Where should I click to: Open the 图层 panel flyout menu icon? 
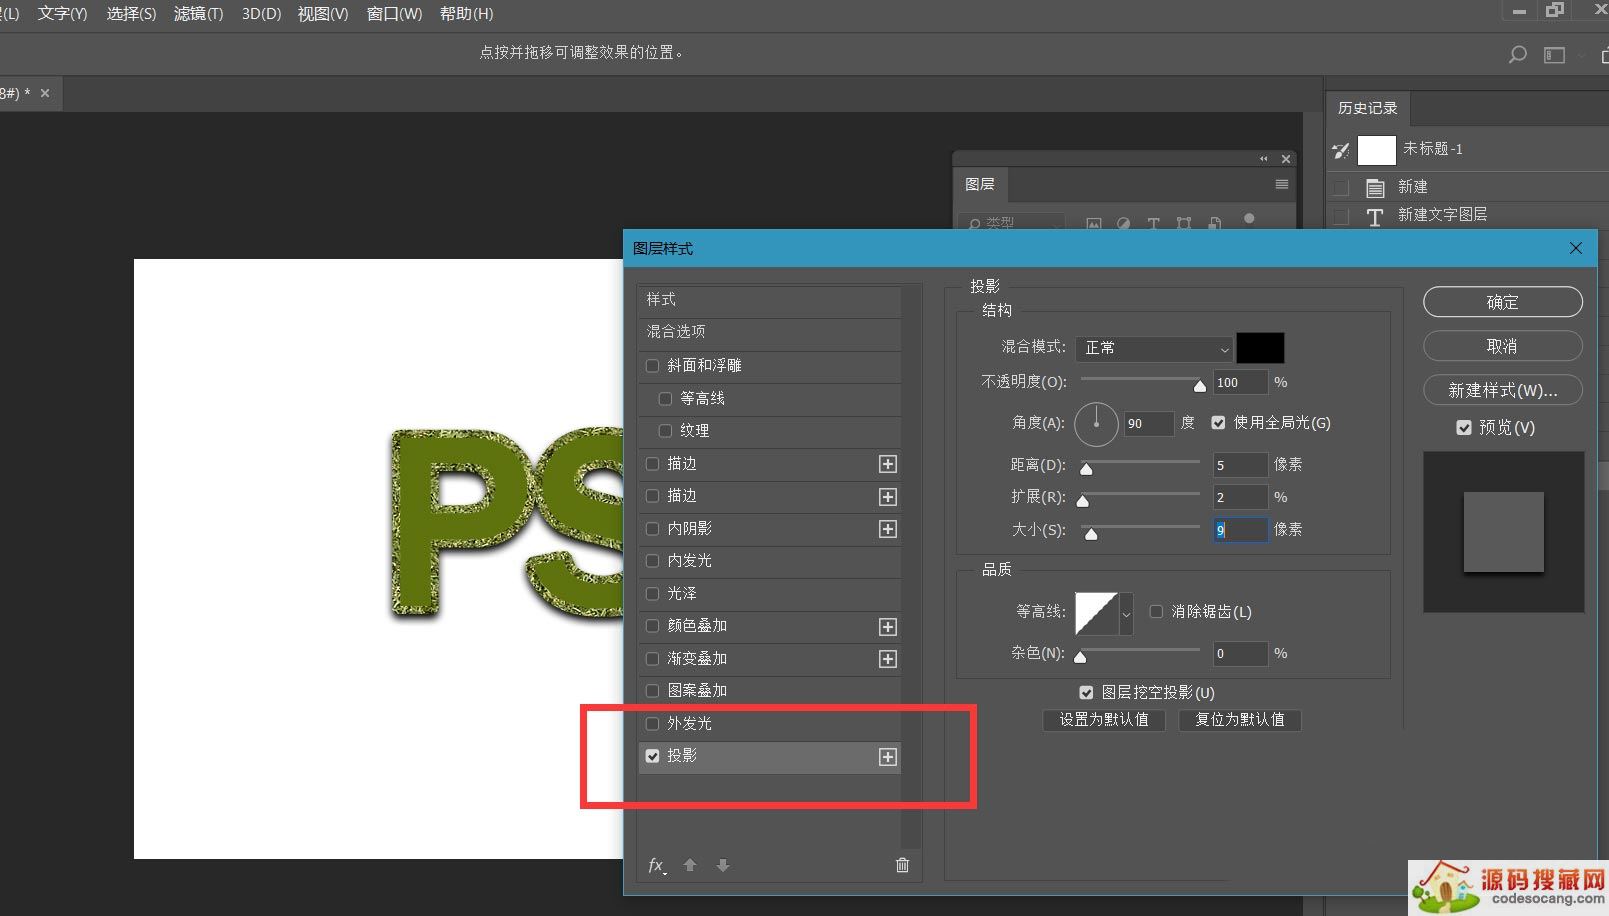pyautogui.click(x=1281, y=184)
